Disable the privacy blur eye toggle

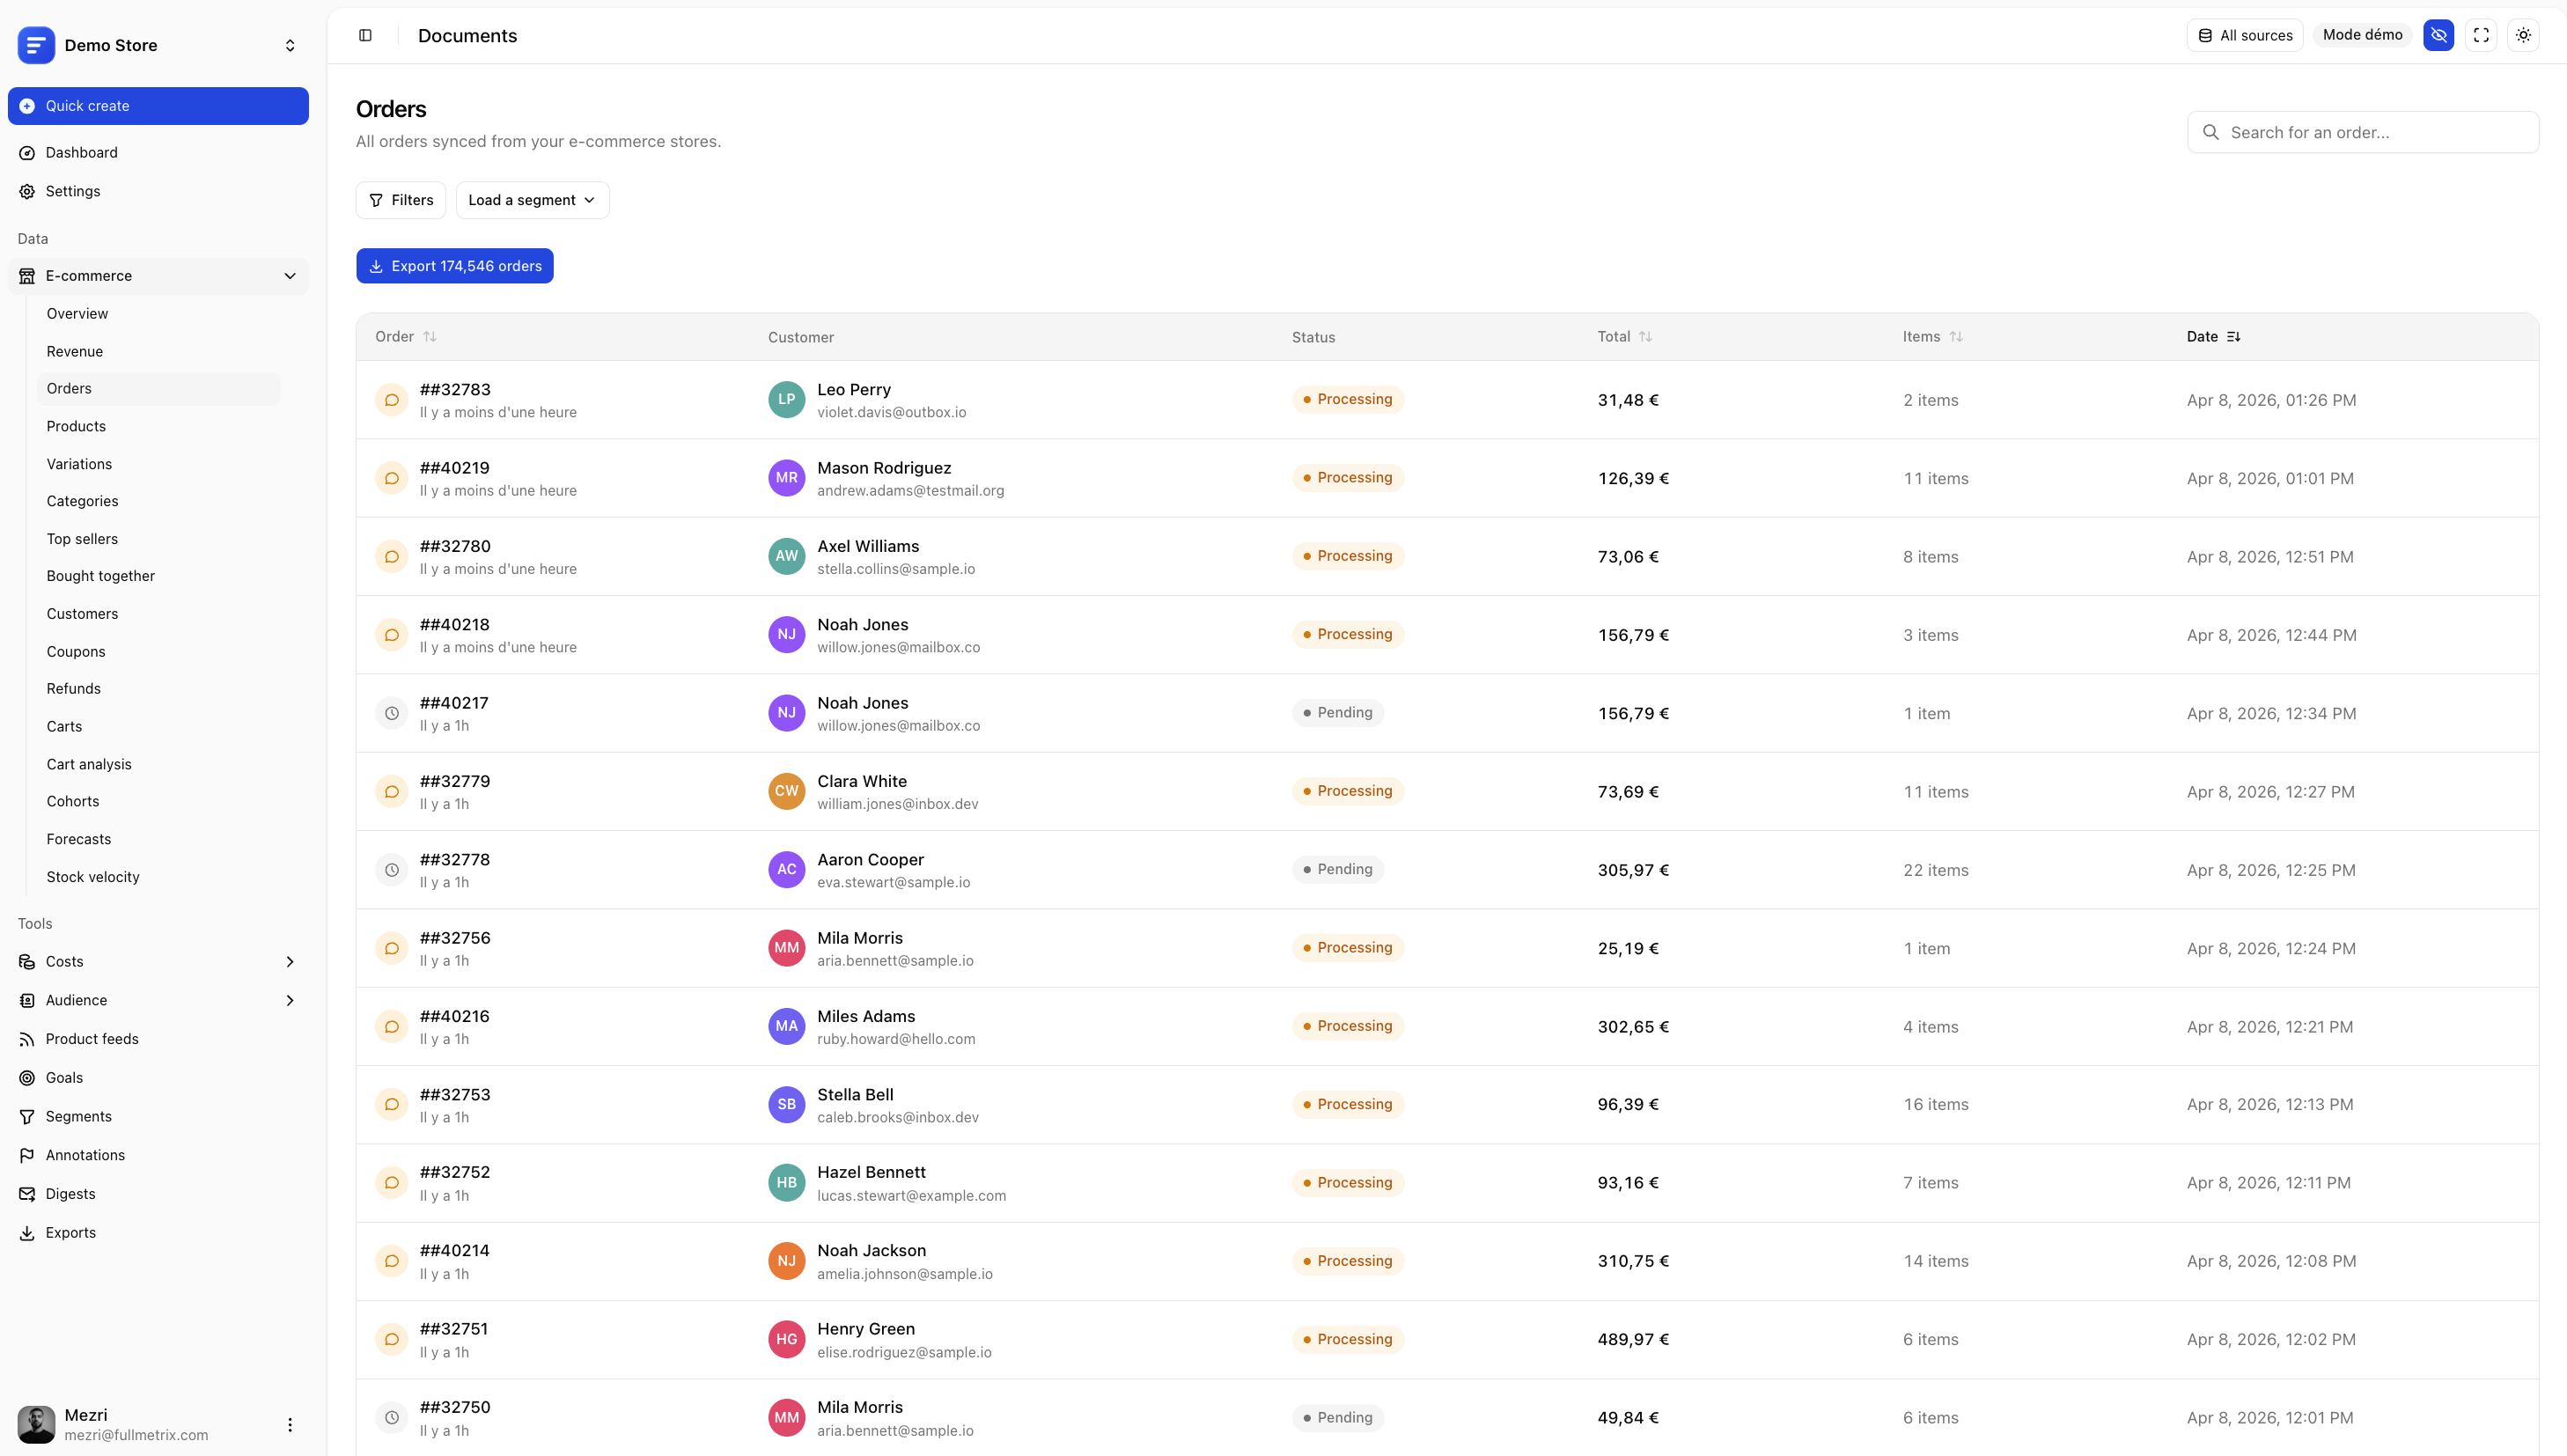point(2438,35)
